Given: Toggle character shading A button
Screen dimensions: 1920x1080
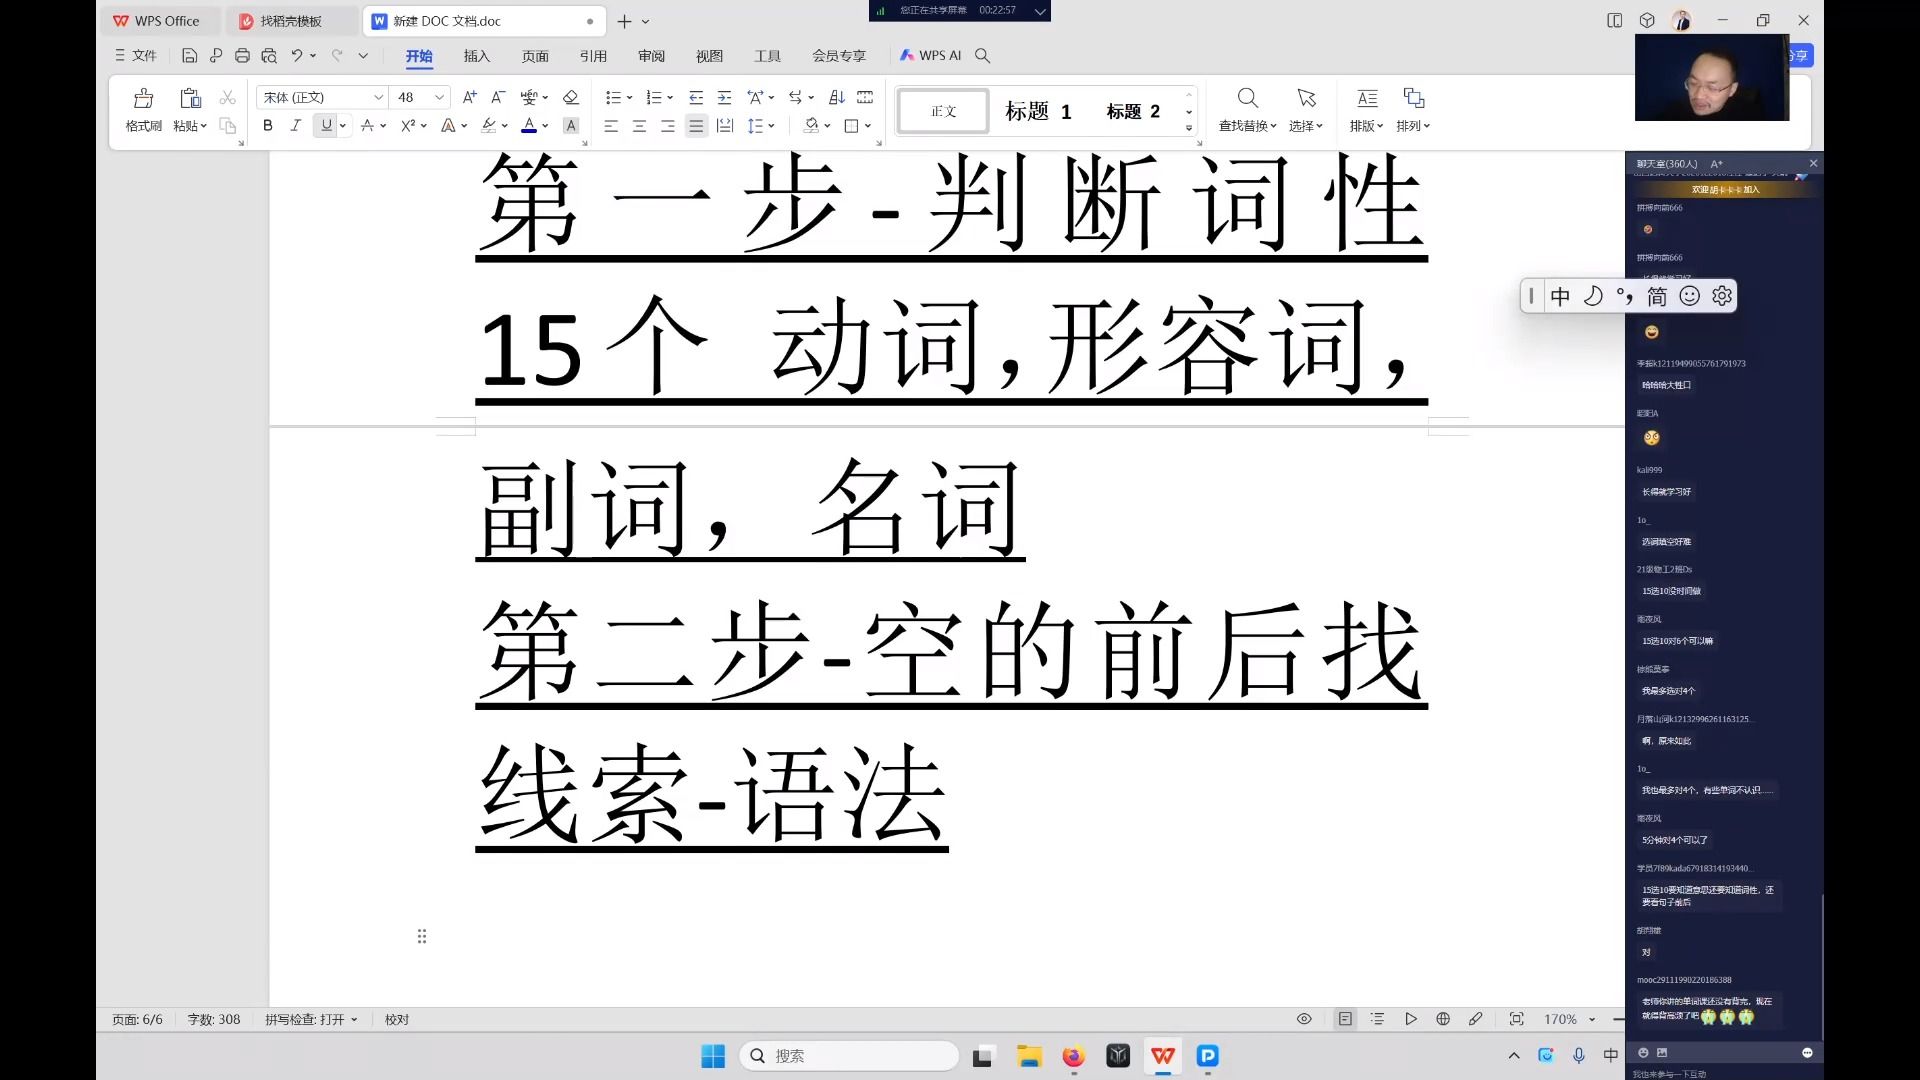Looking at the screenshot, I should click(x=571, y=126).
